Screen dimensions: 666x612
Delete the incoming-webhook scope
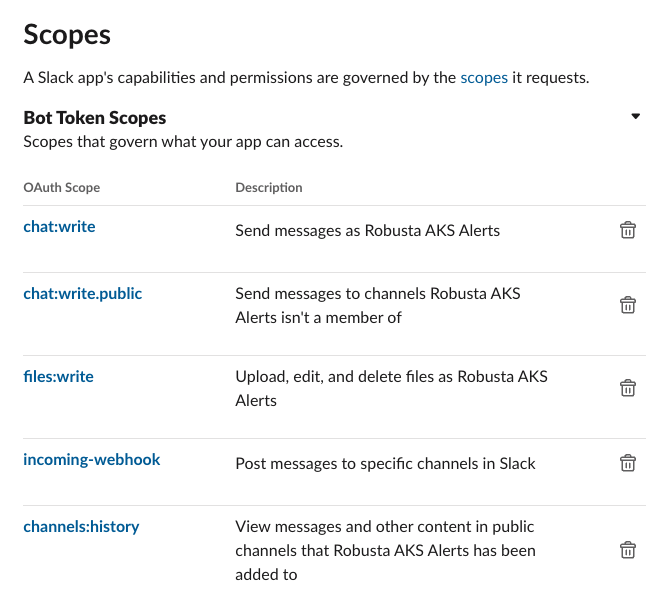click(x=627, y=463)
